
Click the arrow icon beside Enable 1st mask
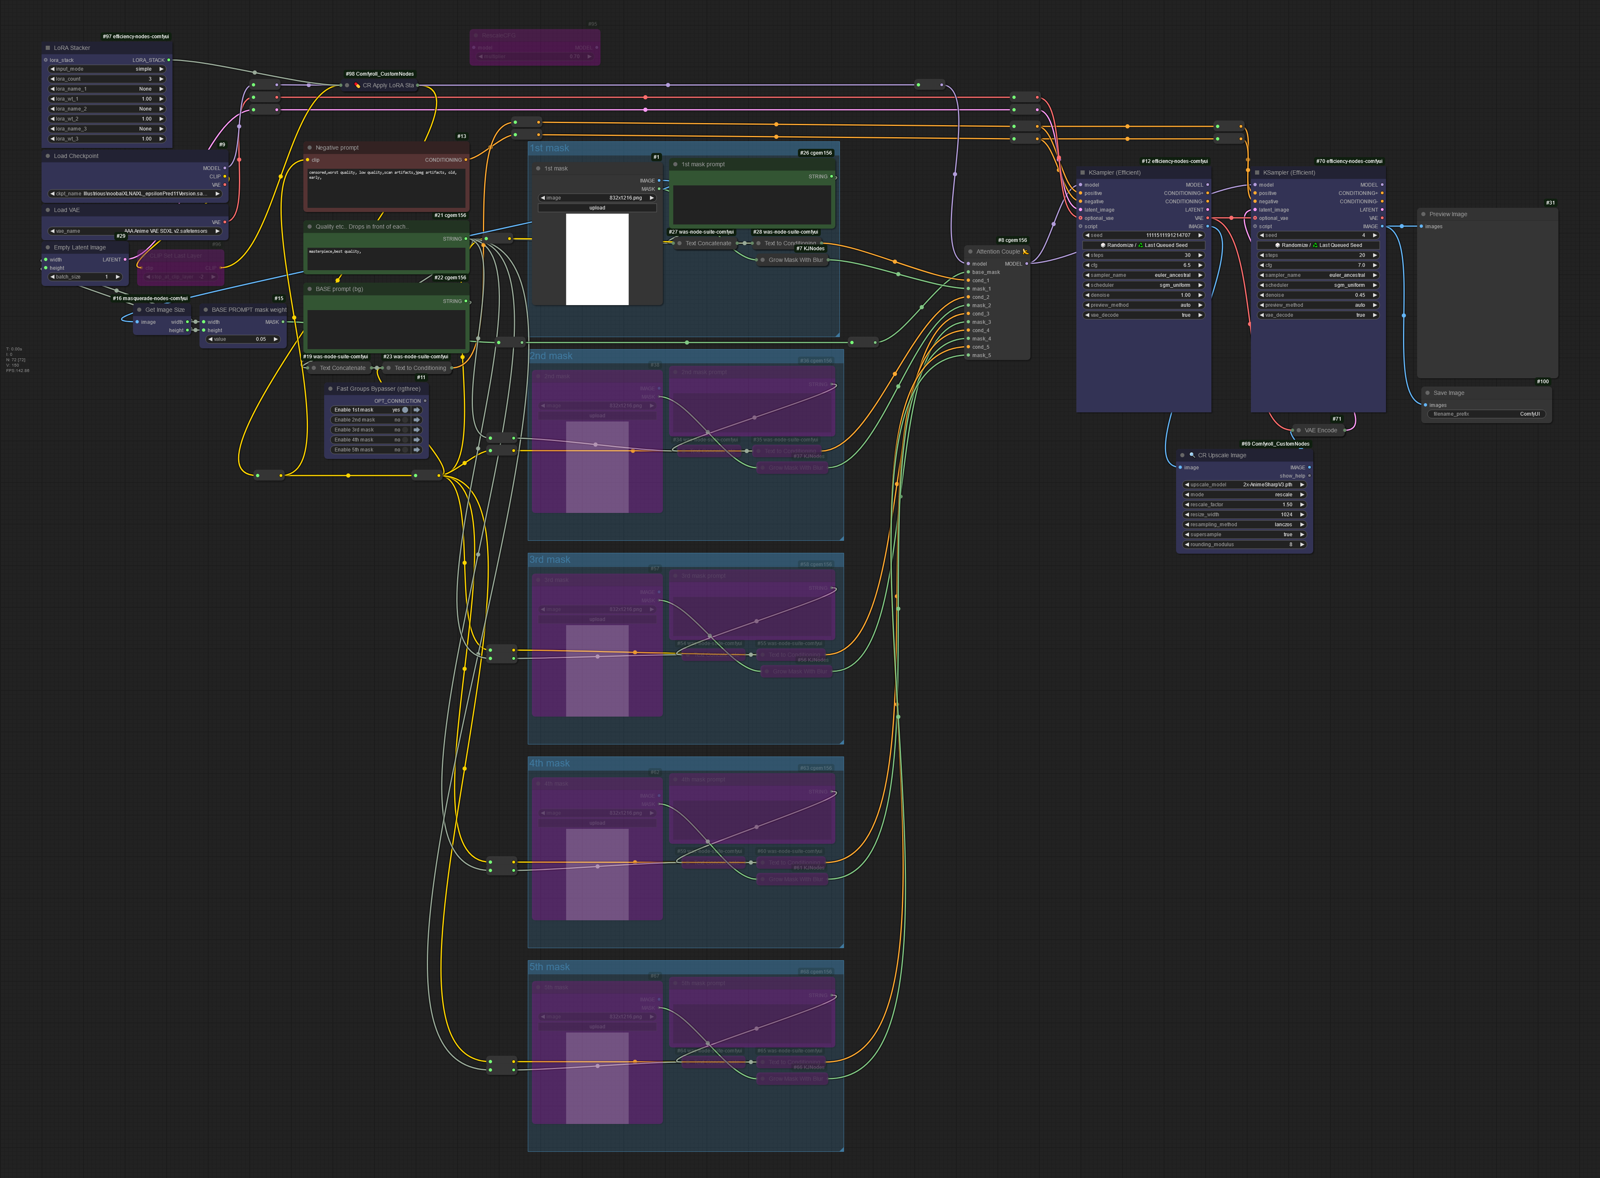(x=417, y=410)
